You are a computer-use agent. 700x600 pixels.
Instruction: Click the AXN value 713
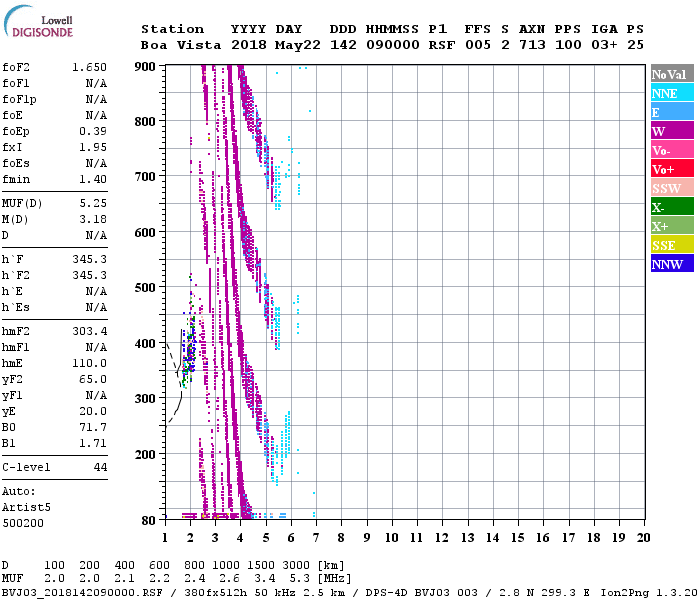click(x=532, y=45)
